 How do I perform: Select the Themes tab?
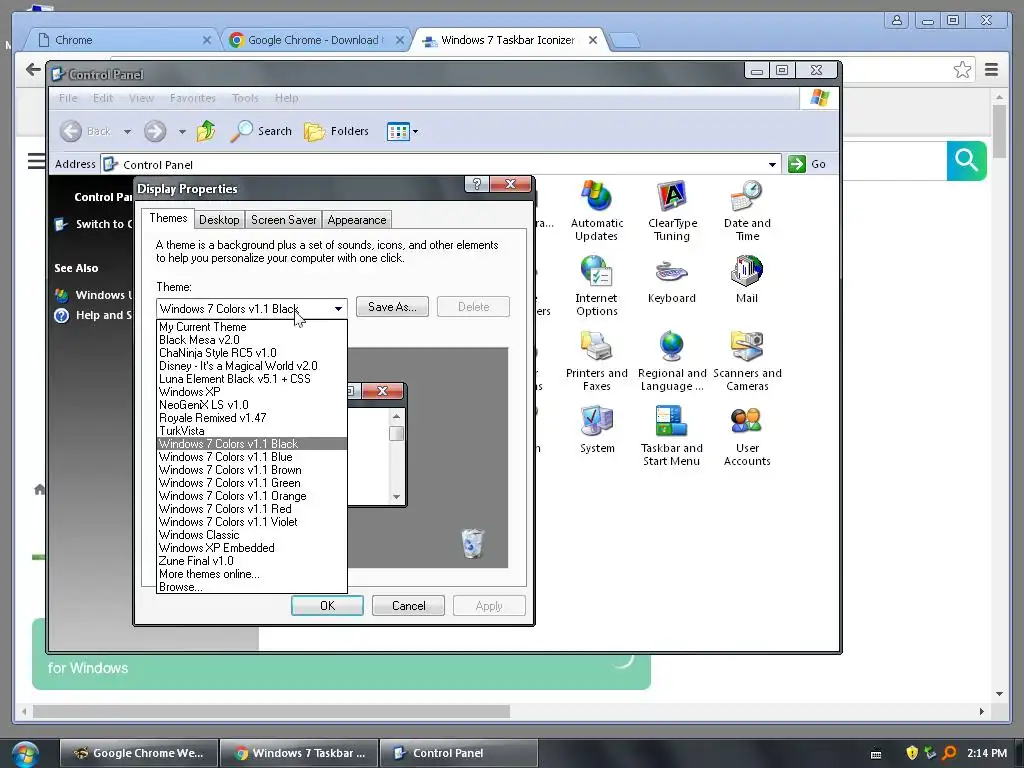tap(168, 218)
